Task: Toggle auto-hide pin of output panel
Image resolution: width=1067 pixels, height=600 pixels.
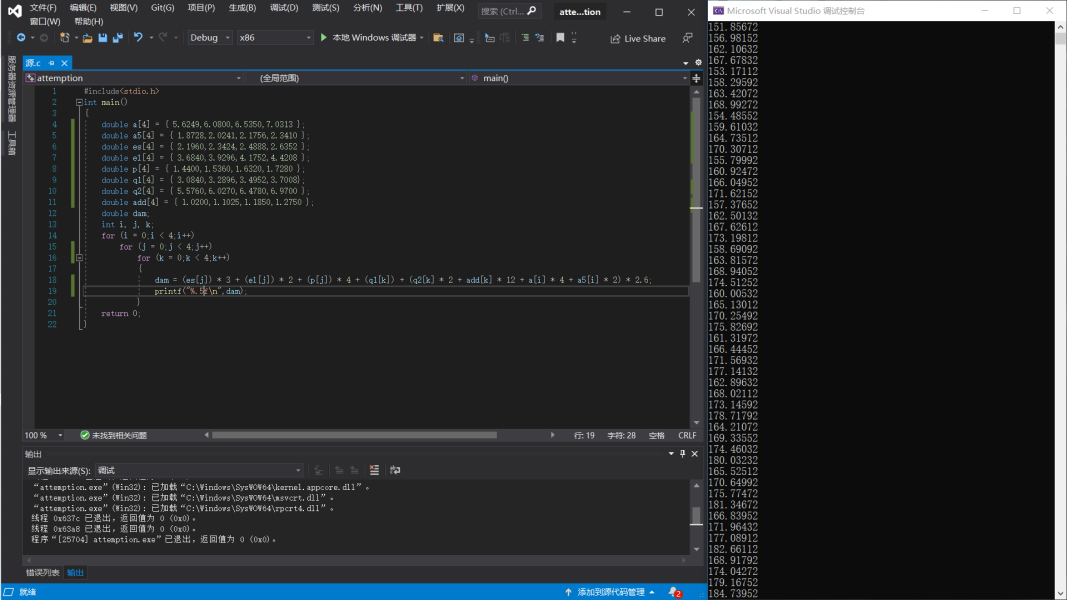Action: [683, 454]
